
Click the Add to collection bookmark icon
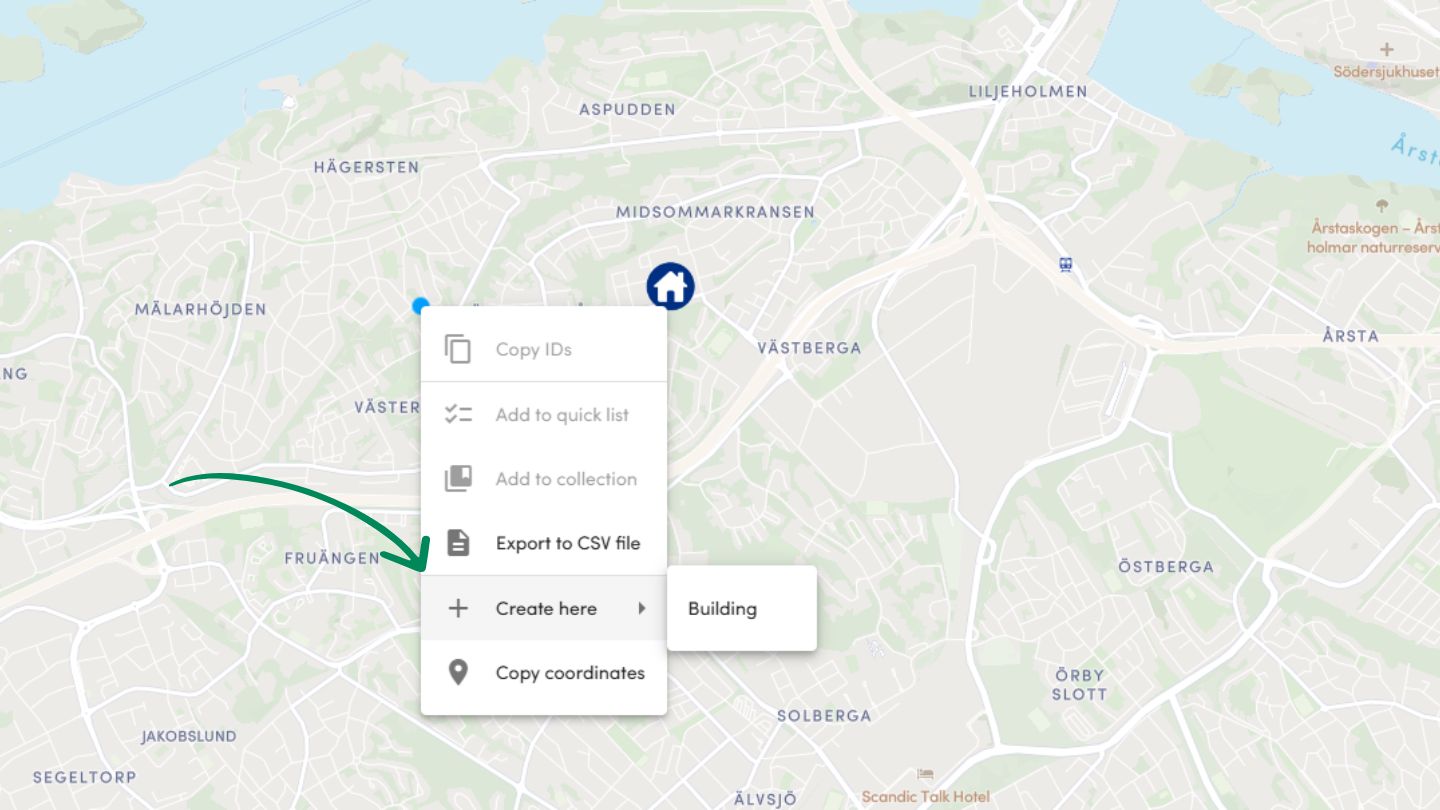458,478
